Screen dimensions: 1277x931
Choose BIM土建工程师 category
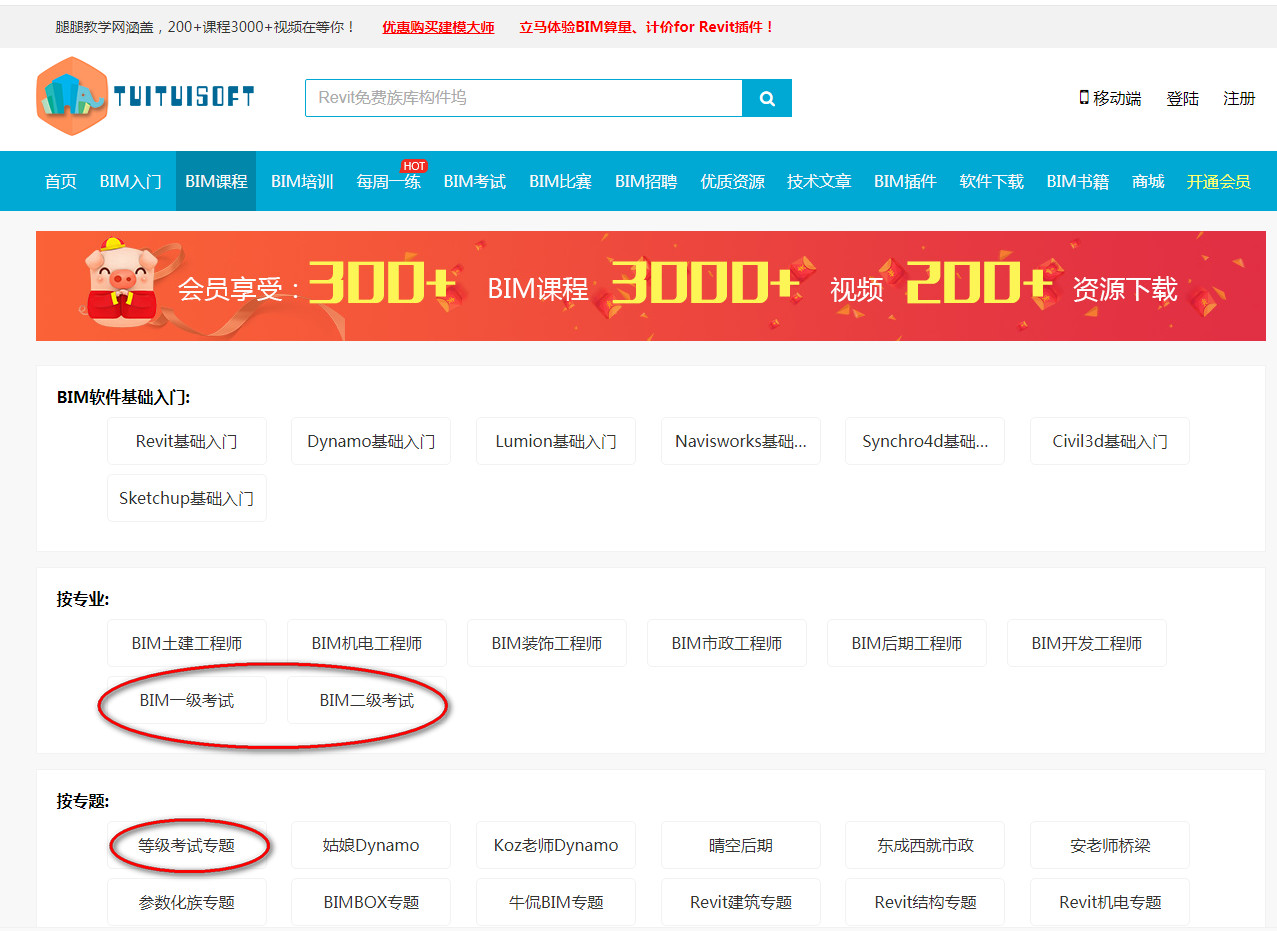[x=187, y=643]
